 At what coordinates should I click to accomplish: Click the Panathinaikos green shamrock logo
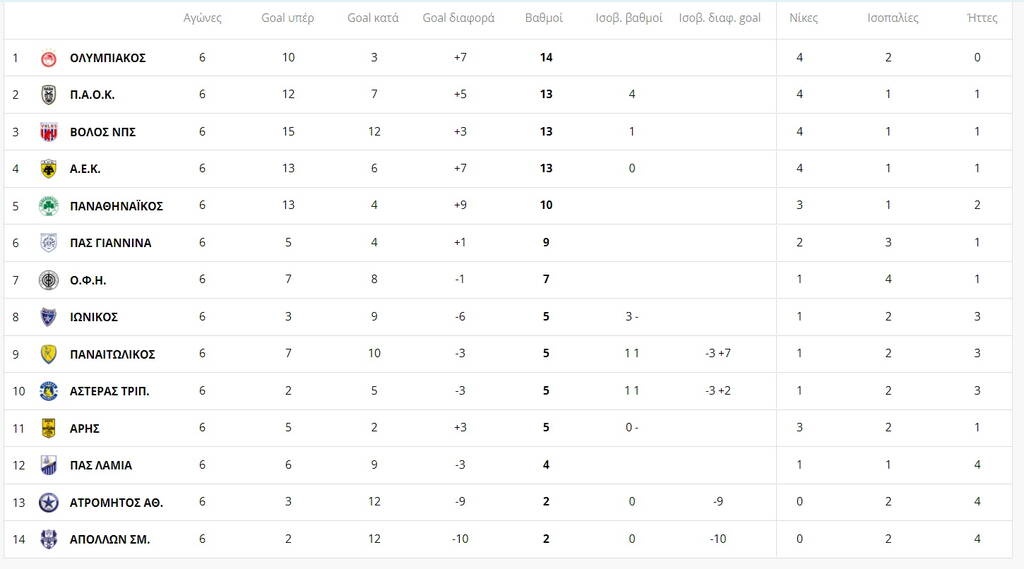(x=48, y=206)
